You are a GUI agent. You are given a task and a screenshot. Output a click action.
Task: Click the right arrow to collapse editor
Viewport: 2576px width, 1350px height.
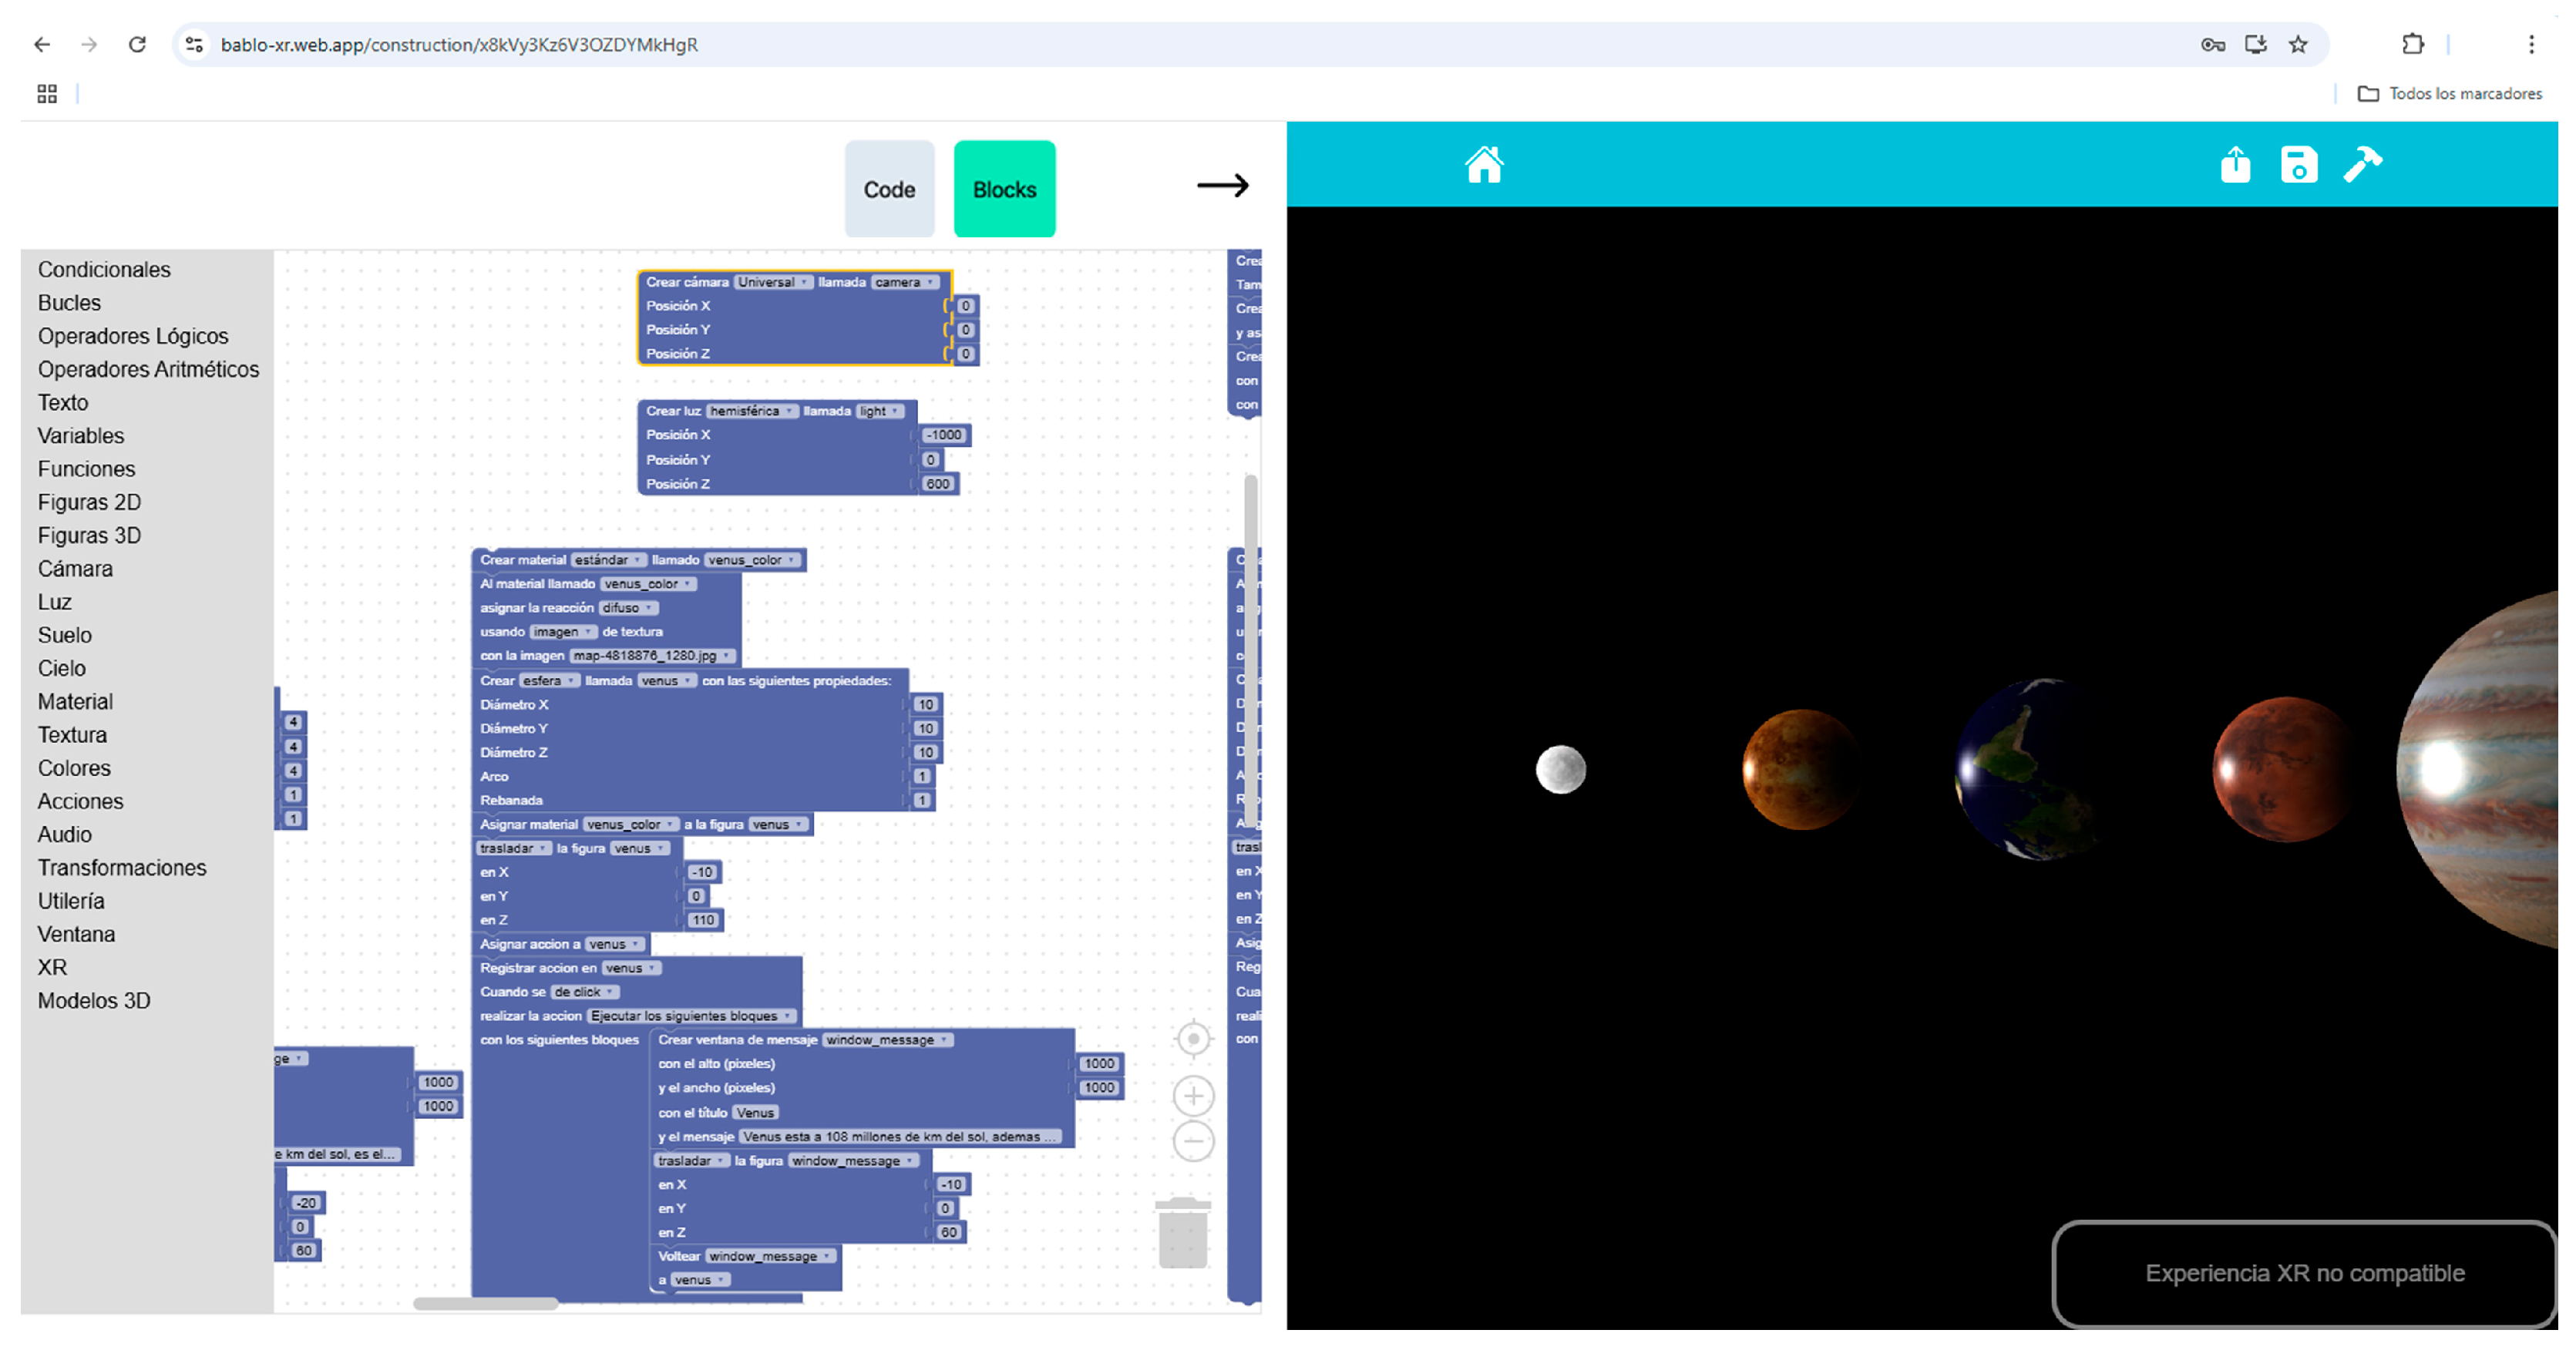[x=1223, y=185]
